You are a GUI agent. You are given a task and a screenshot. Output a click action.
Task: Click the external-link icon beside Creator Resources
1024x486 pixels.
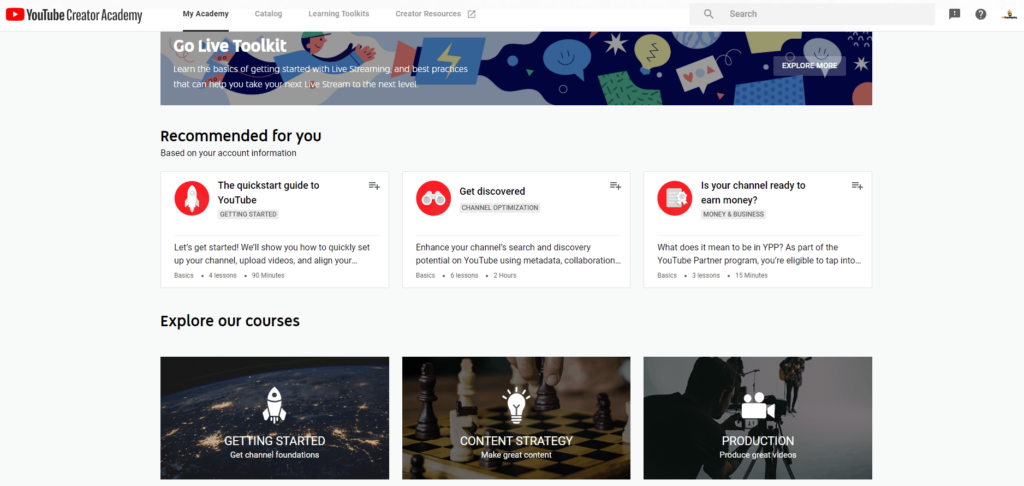(472, 14)
